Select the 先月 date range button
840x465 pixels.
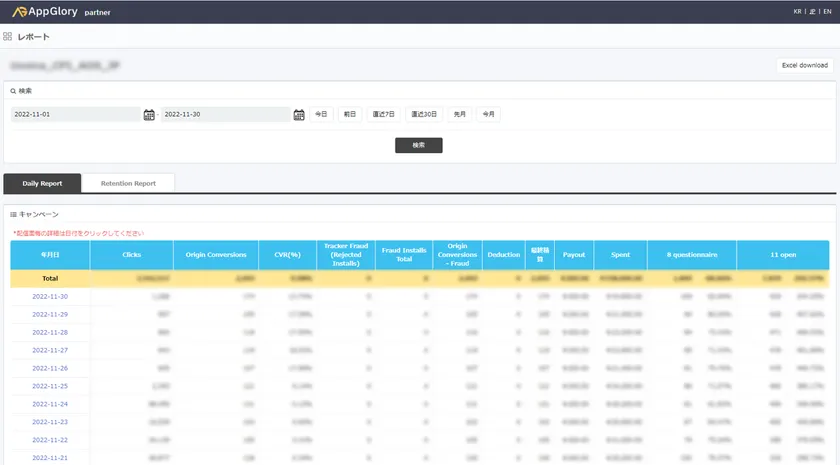point(459,114)
